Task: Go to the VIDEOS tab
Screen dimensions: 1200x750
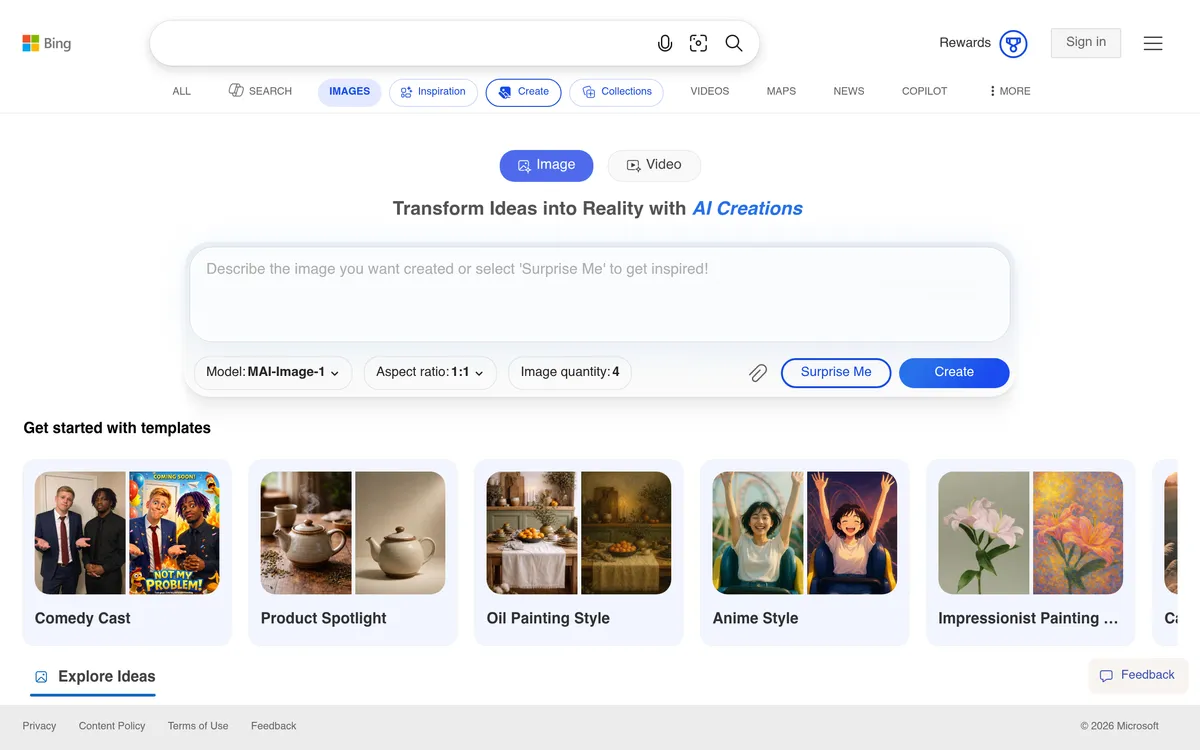Action: click(709, 91)
